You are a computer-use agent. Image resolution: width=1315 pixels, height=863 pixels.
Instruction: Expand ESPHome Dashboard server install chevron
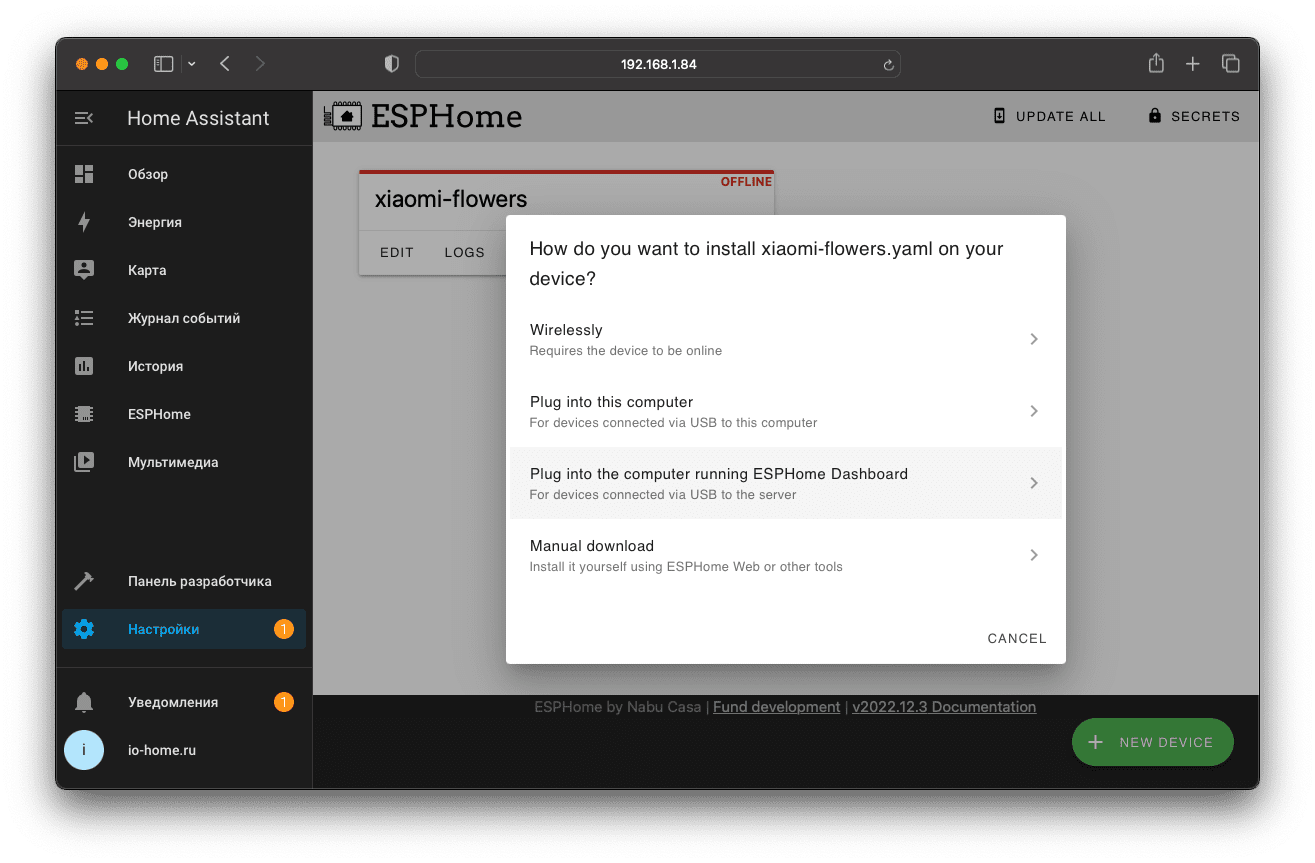click(1034, 483)
